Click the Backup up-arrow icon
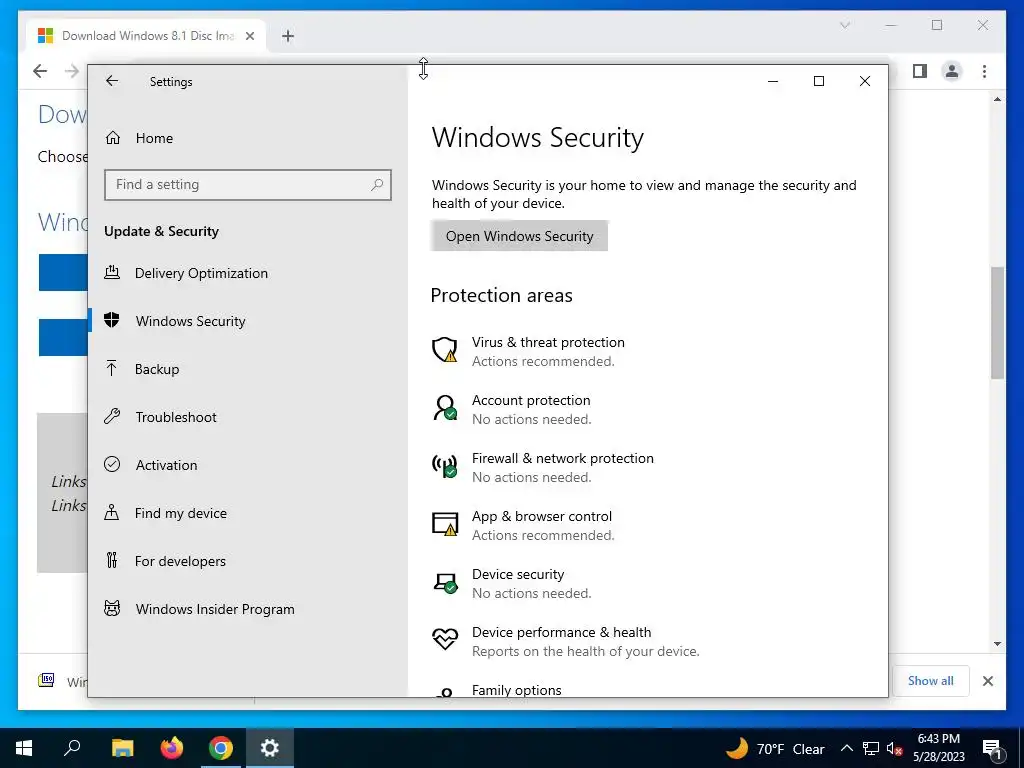The image size is (1024, 768). 112,368
